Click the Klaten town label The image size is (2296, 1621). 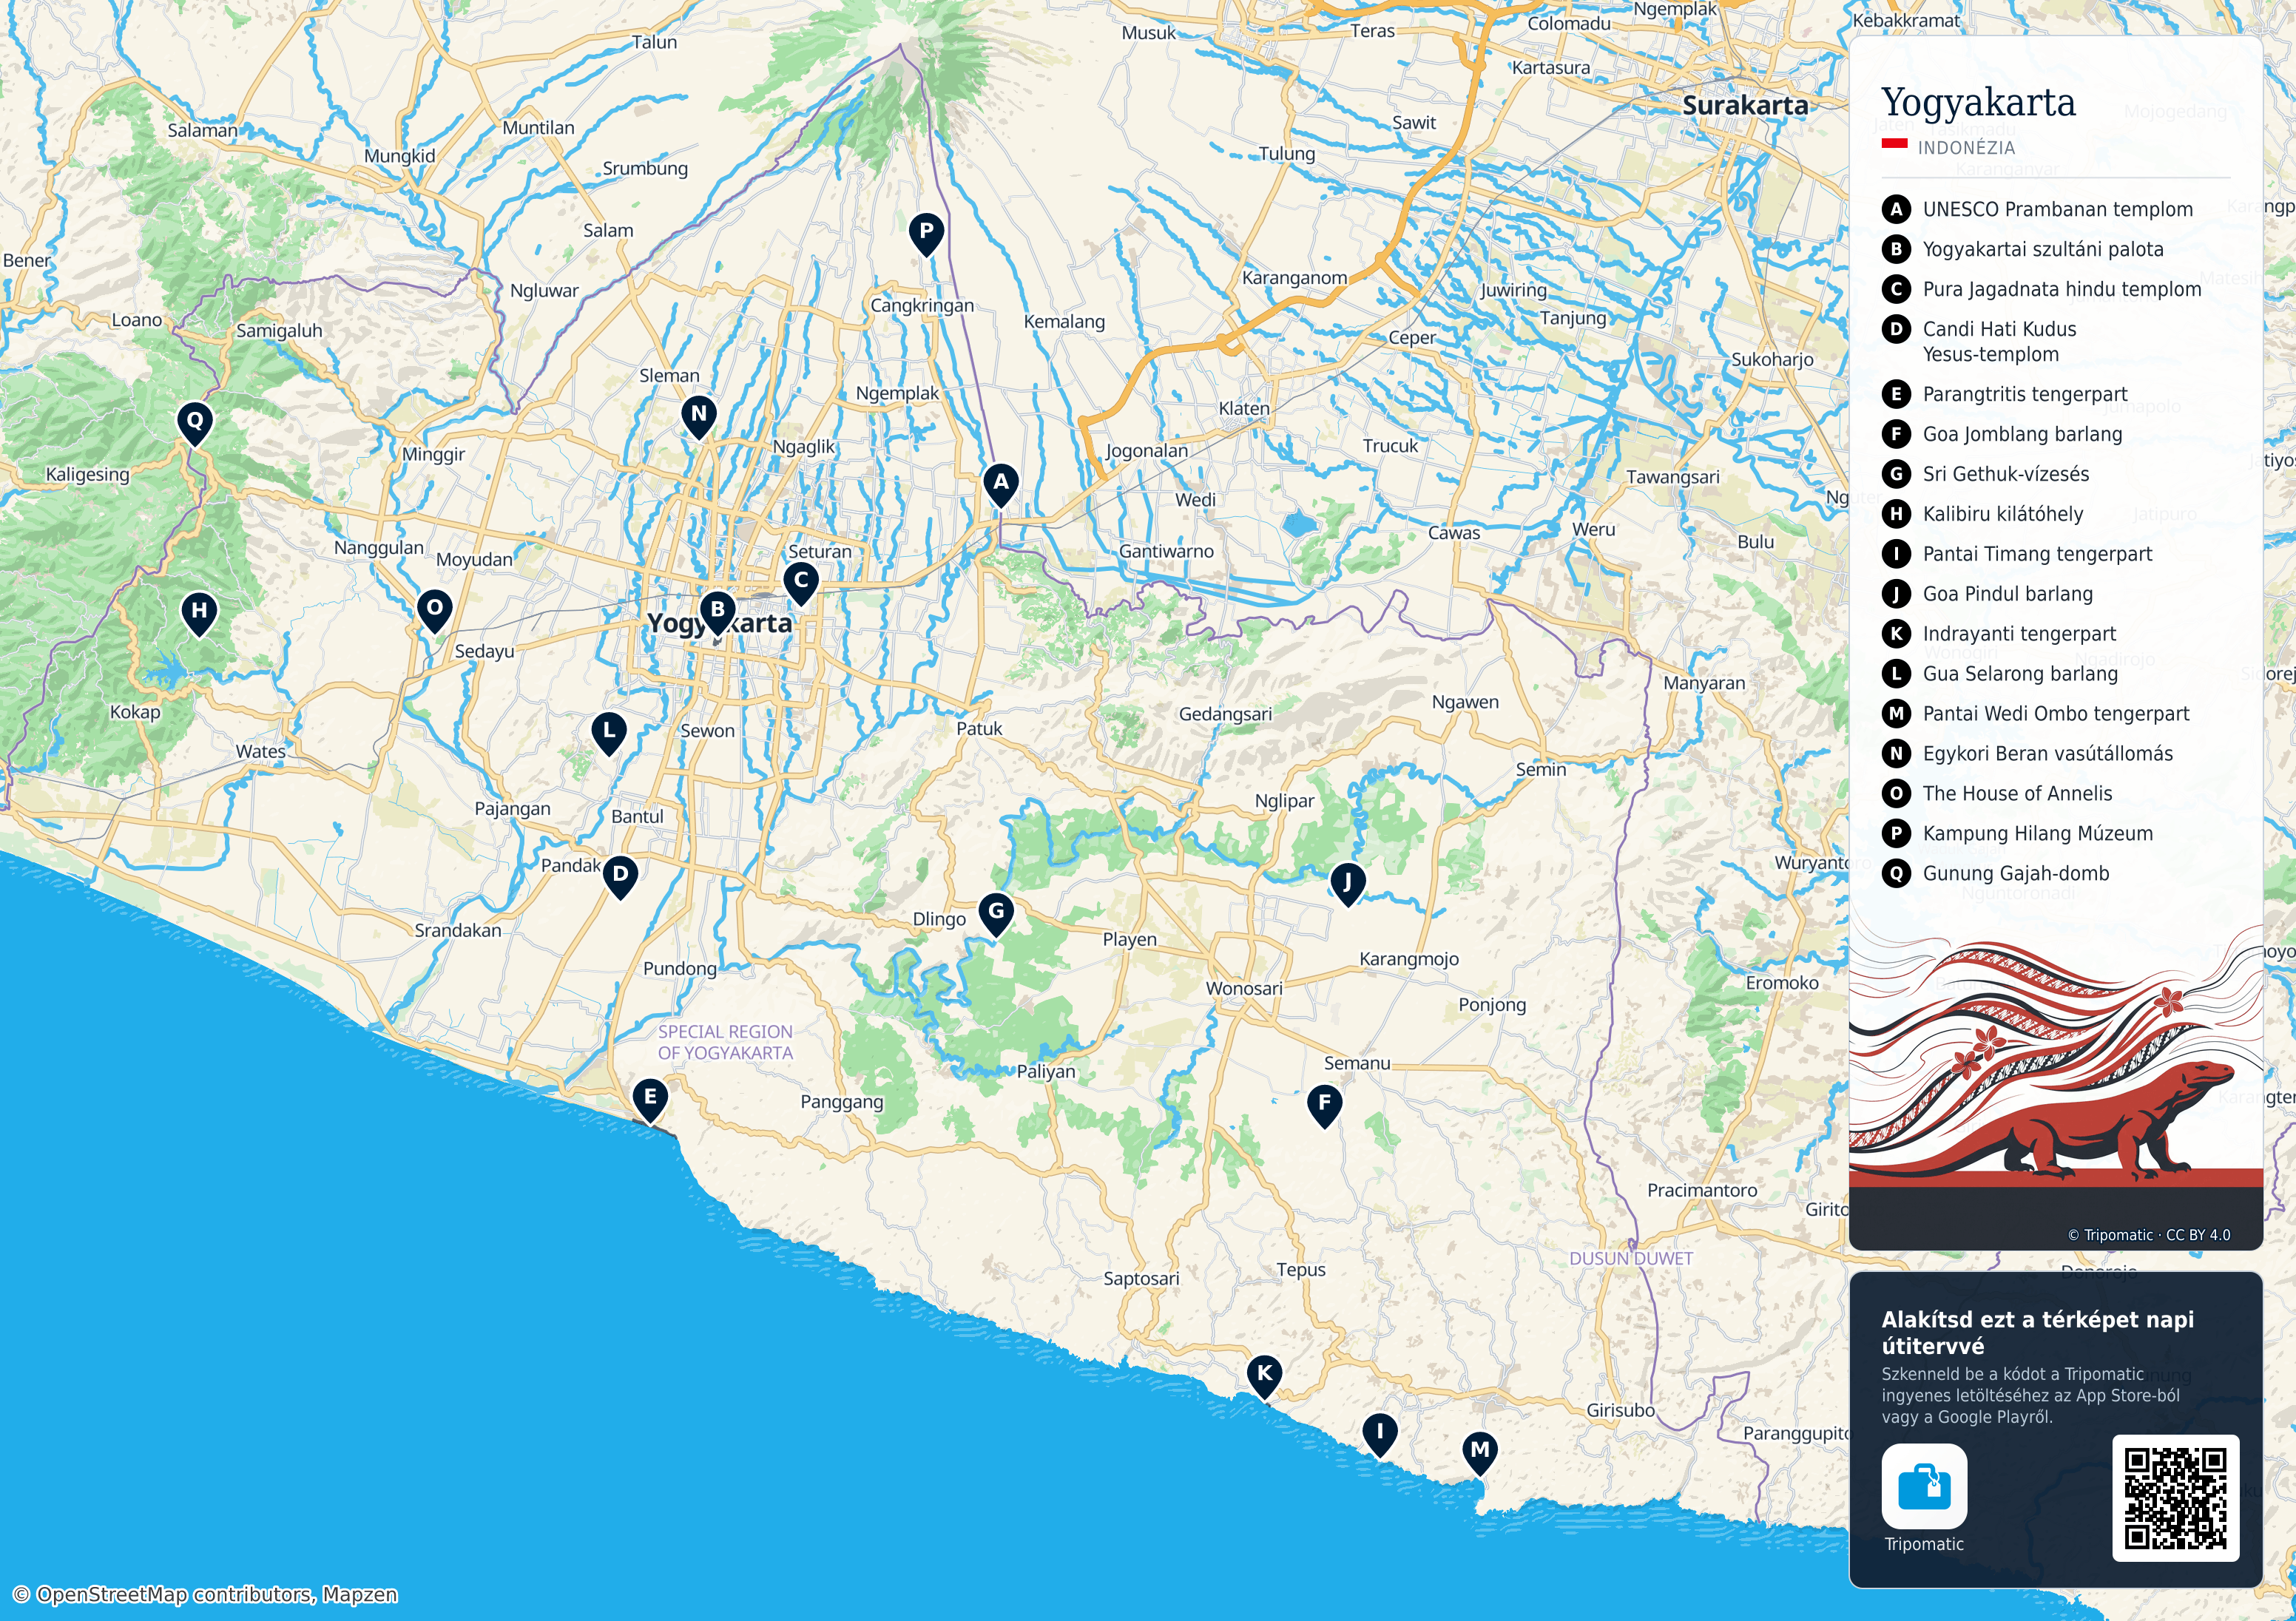click(1244, 408)
